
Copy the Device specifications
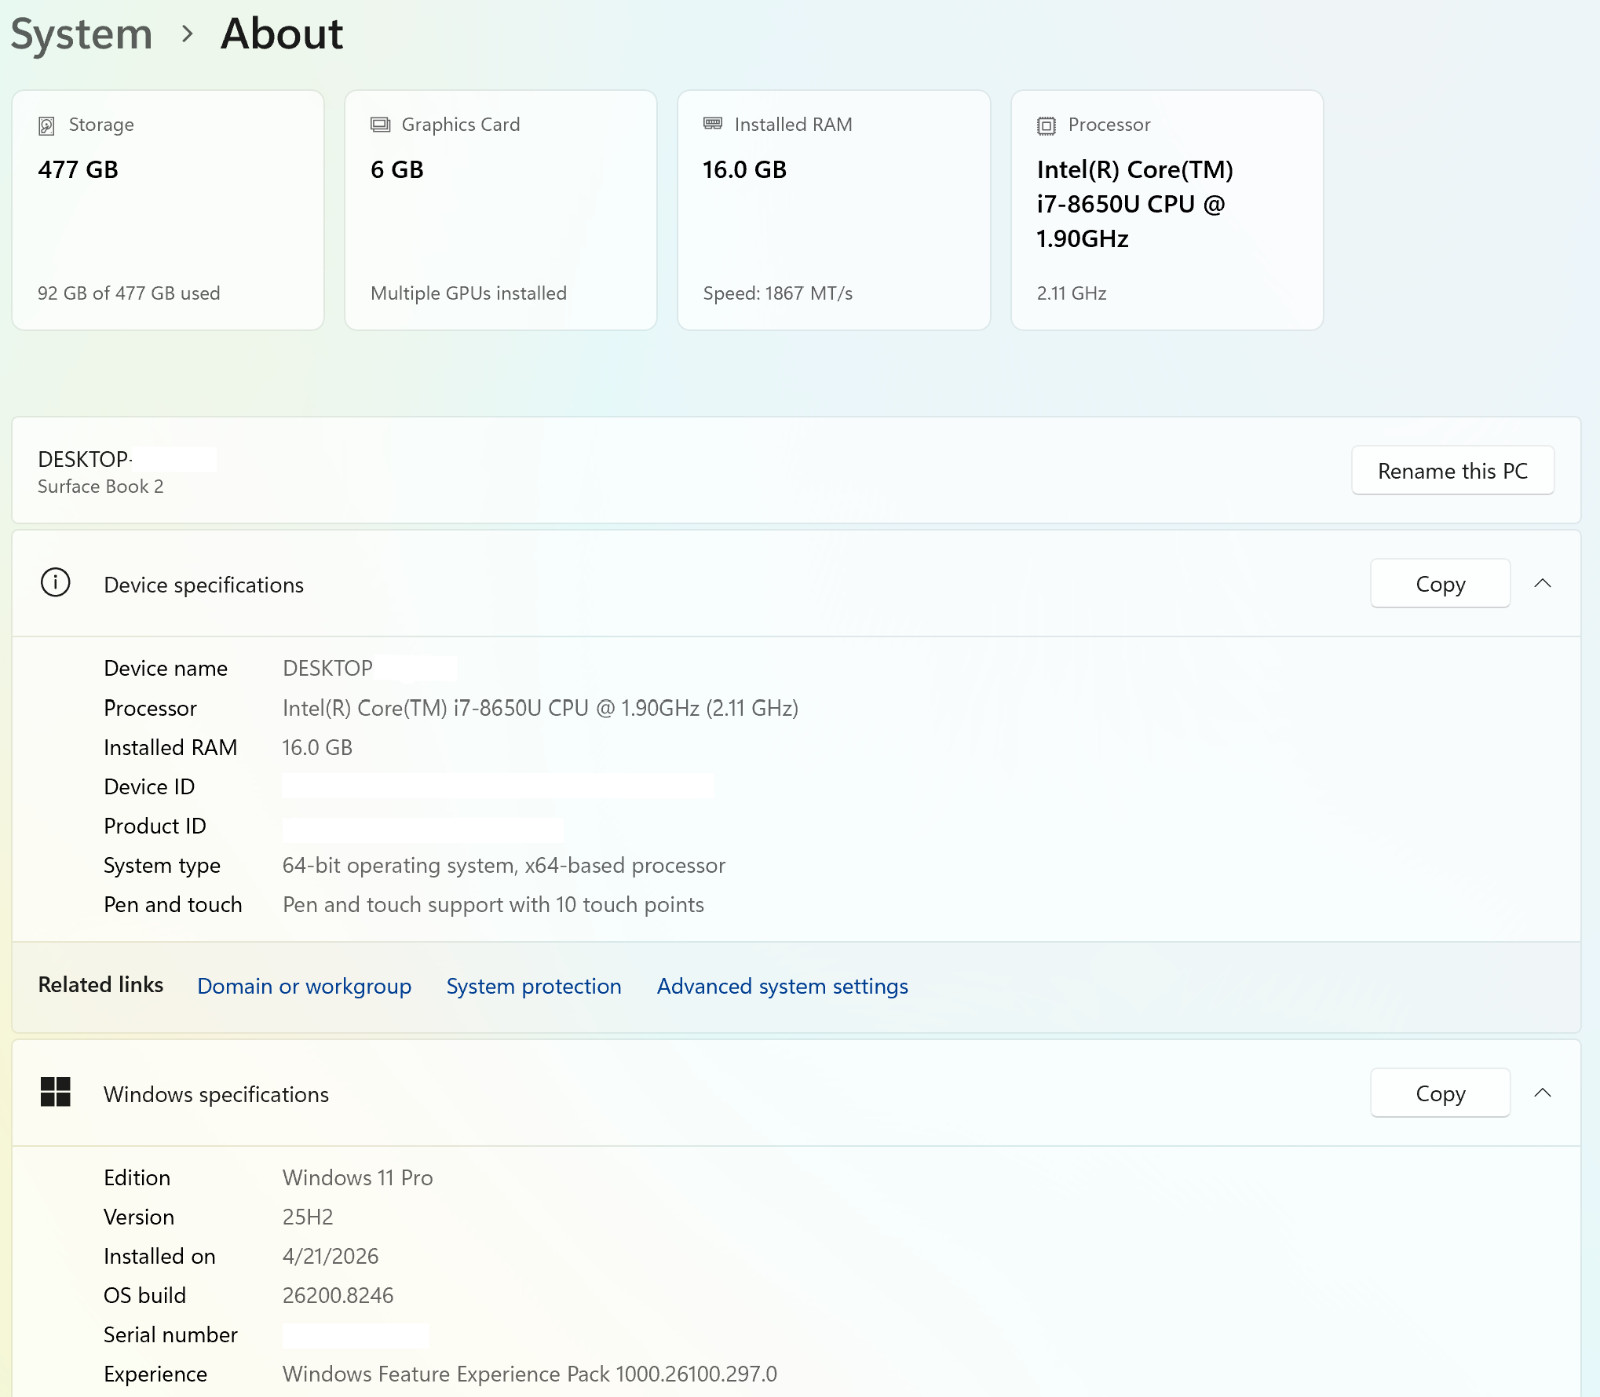tap(1440, 583)
